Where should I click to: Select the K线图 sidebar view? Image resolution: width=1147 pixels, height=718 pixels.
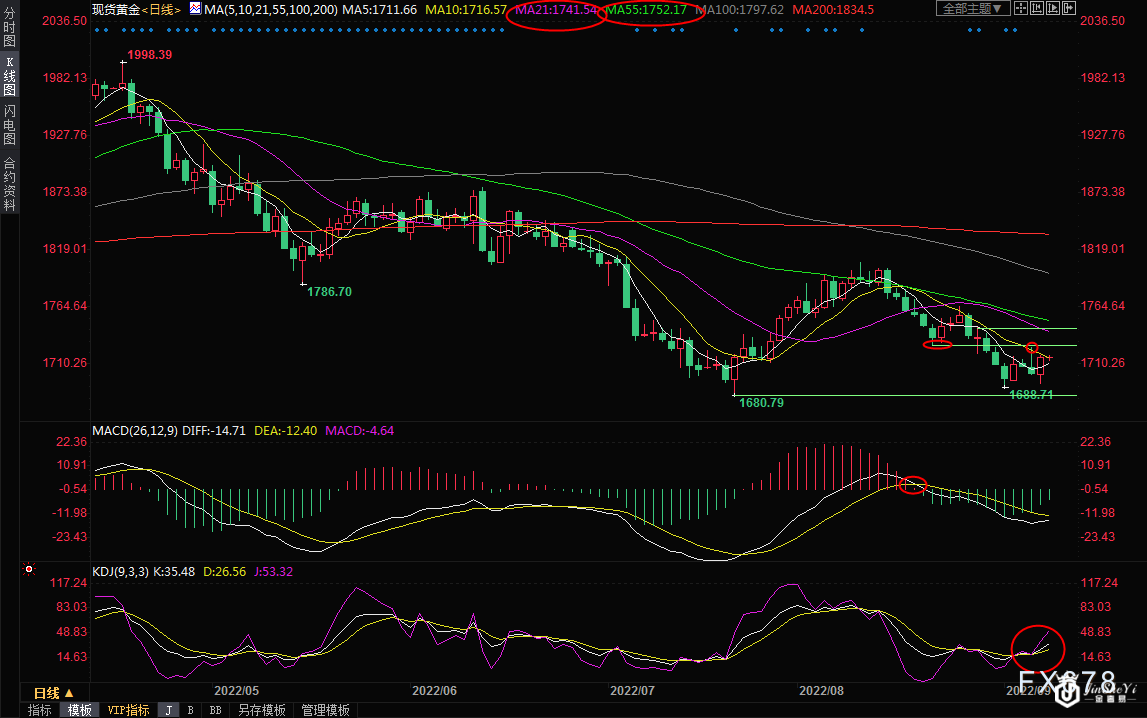[x=9, y=78]
